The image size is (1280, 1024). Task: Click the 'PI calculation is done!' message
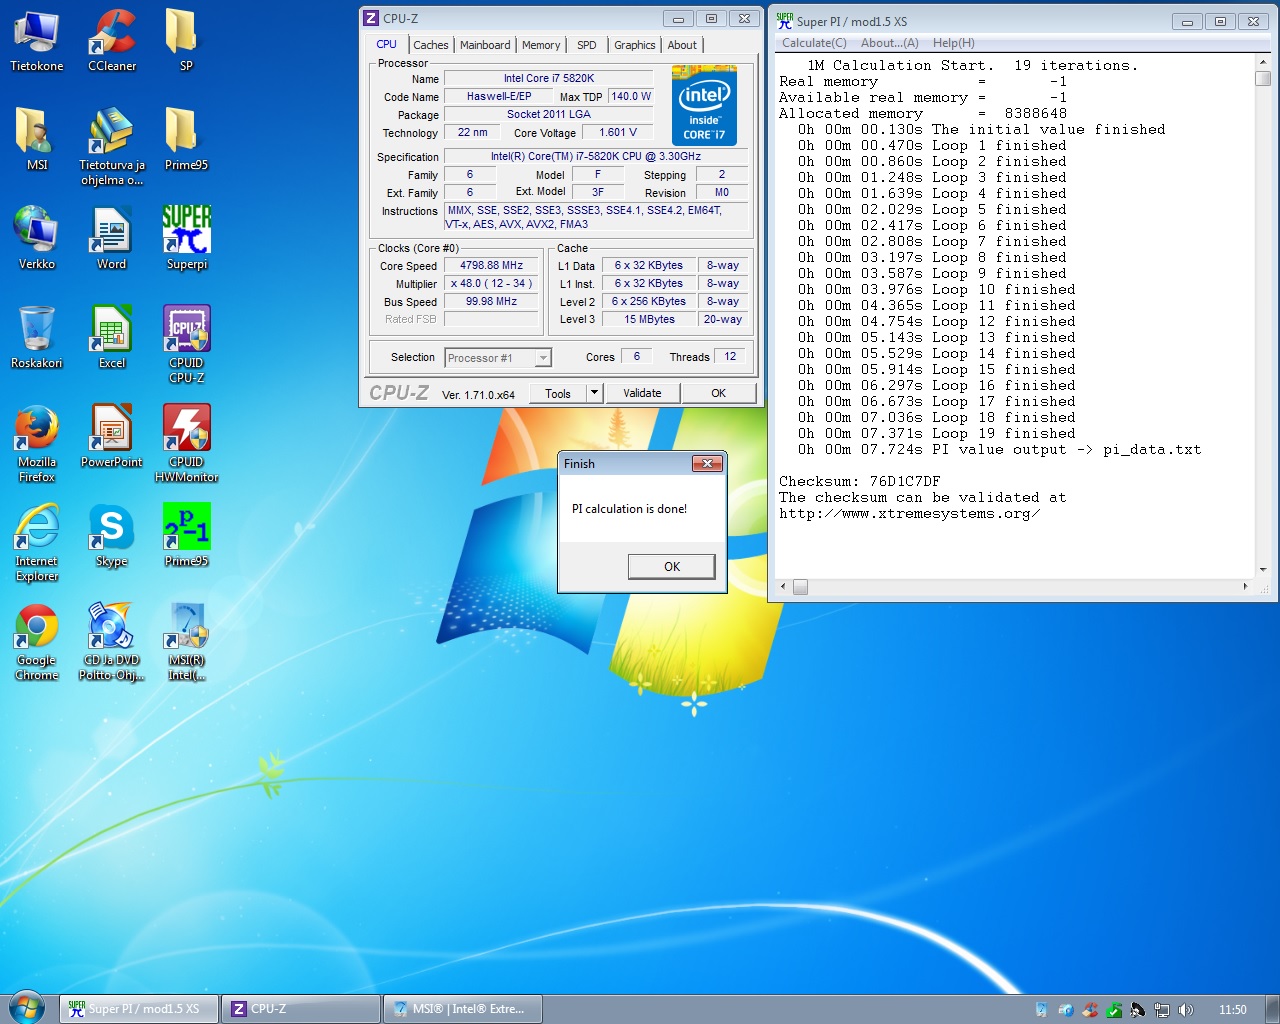click(x=629, y=509)
